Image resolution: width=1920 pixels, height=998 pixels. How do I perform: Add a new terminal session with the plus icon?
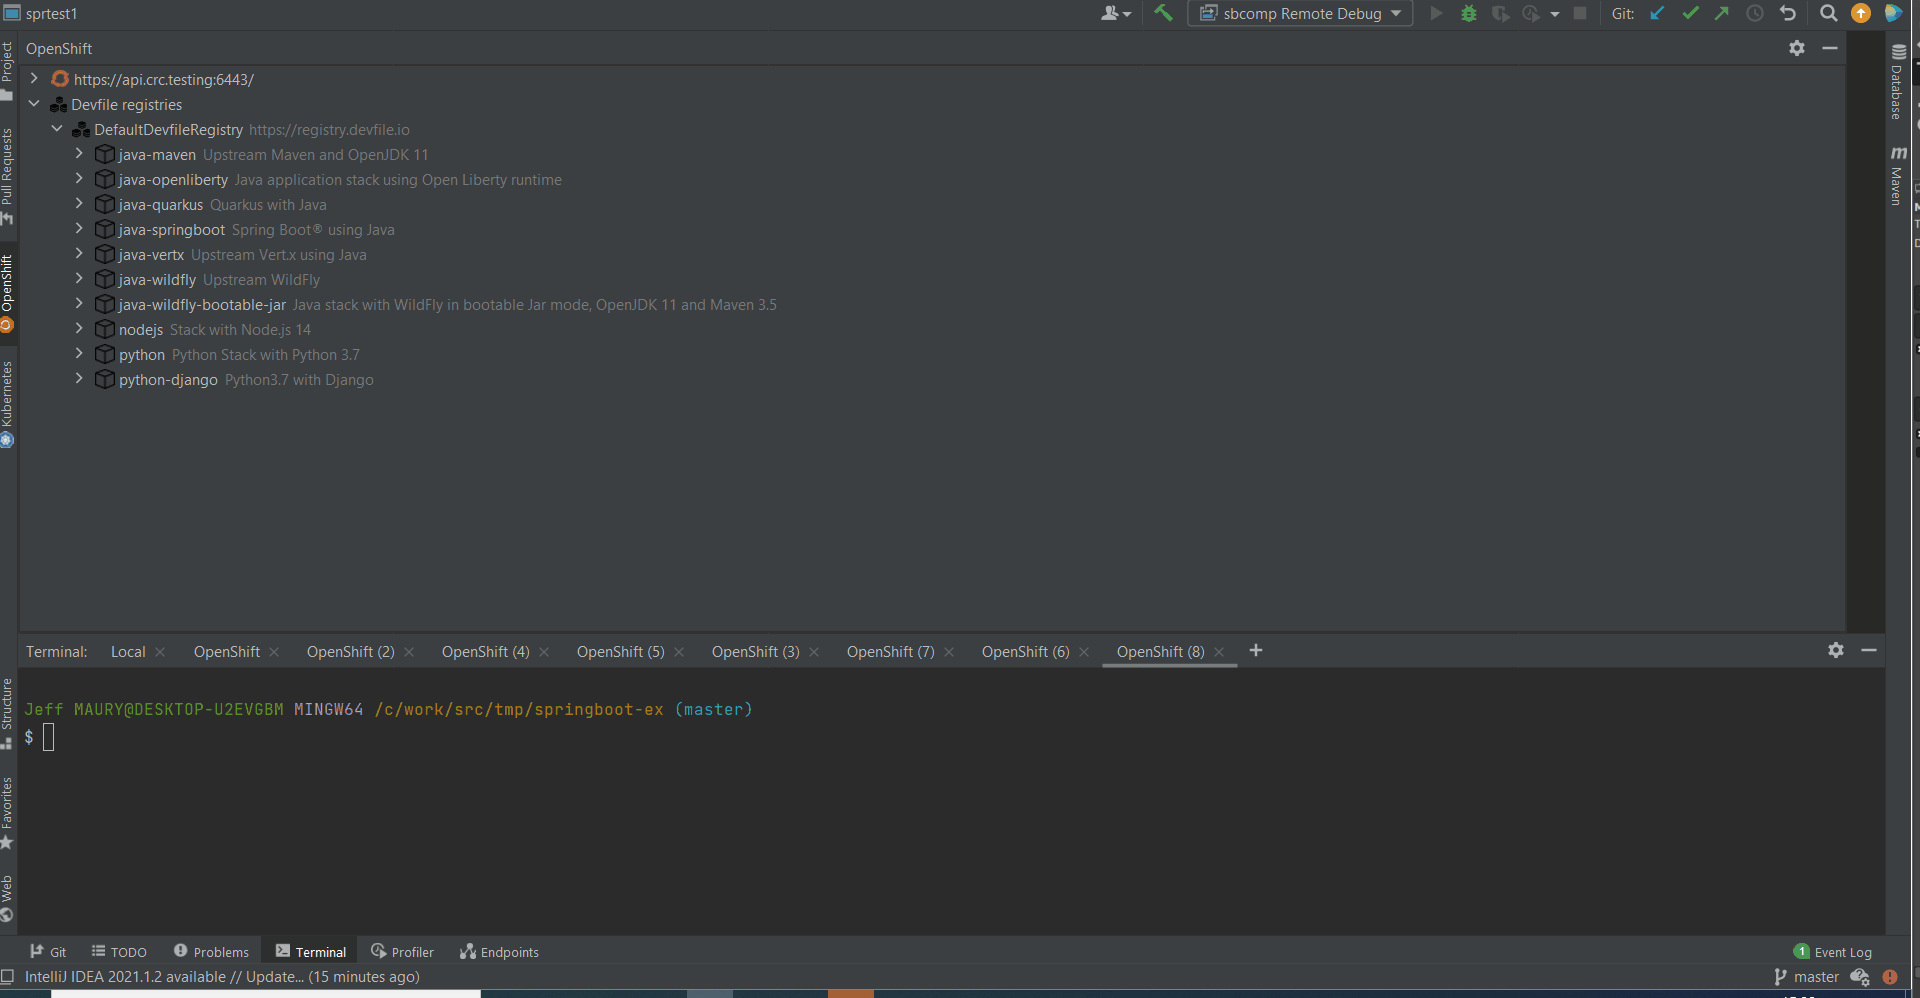(1256, 650)
